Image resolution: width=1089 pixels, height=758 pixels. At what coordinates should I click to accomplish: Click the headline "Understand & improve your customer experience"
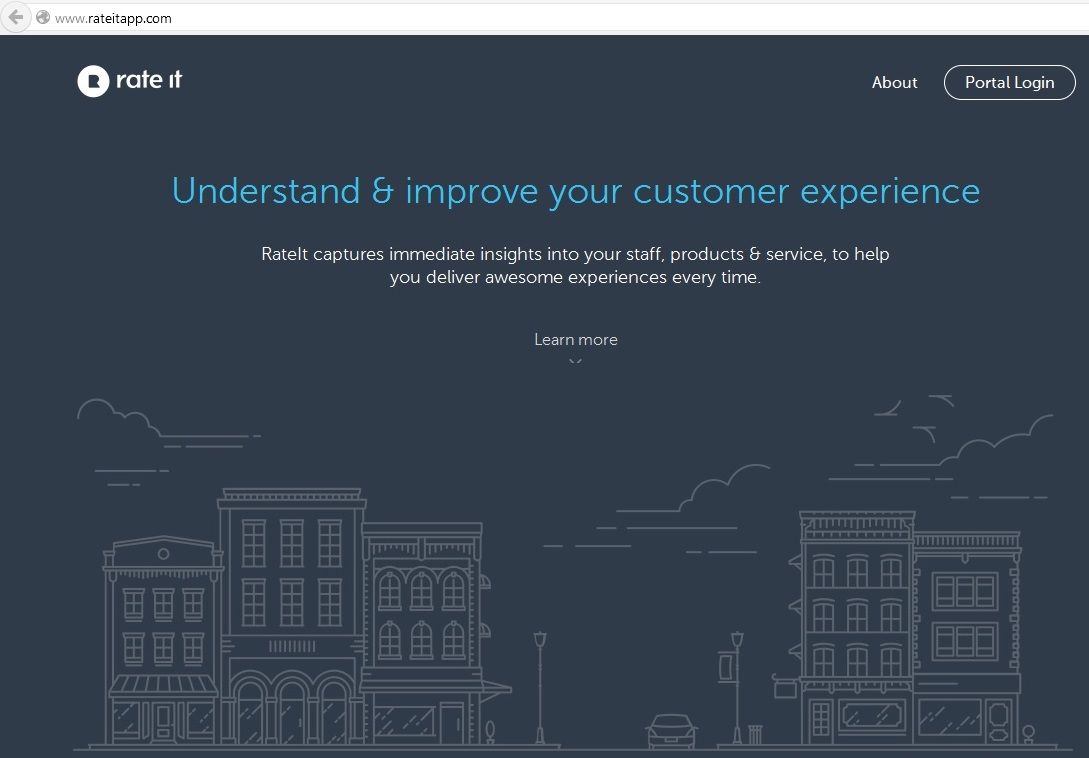click(576, 191)
